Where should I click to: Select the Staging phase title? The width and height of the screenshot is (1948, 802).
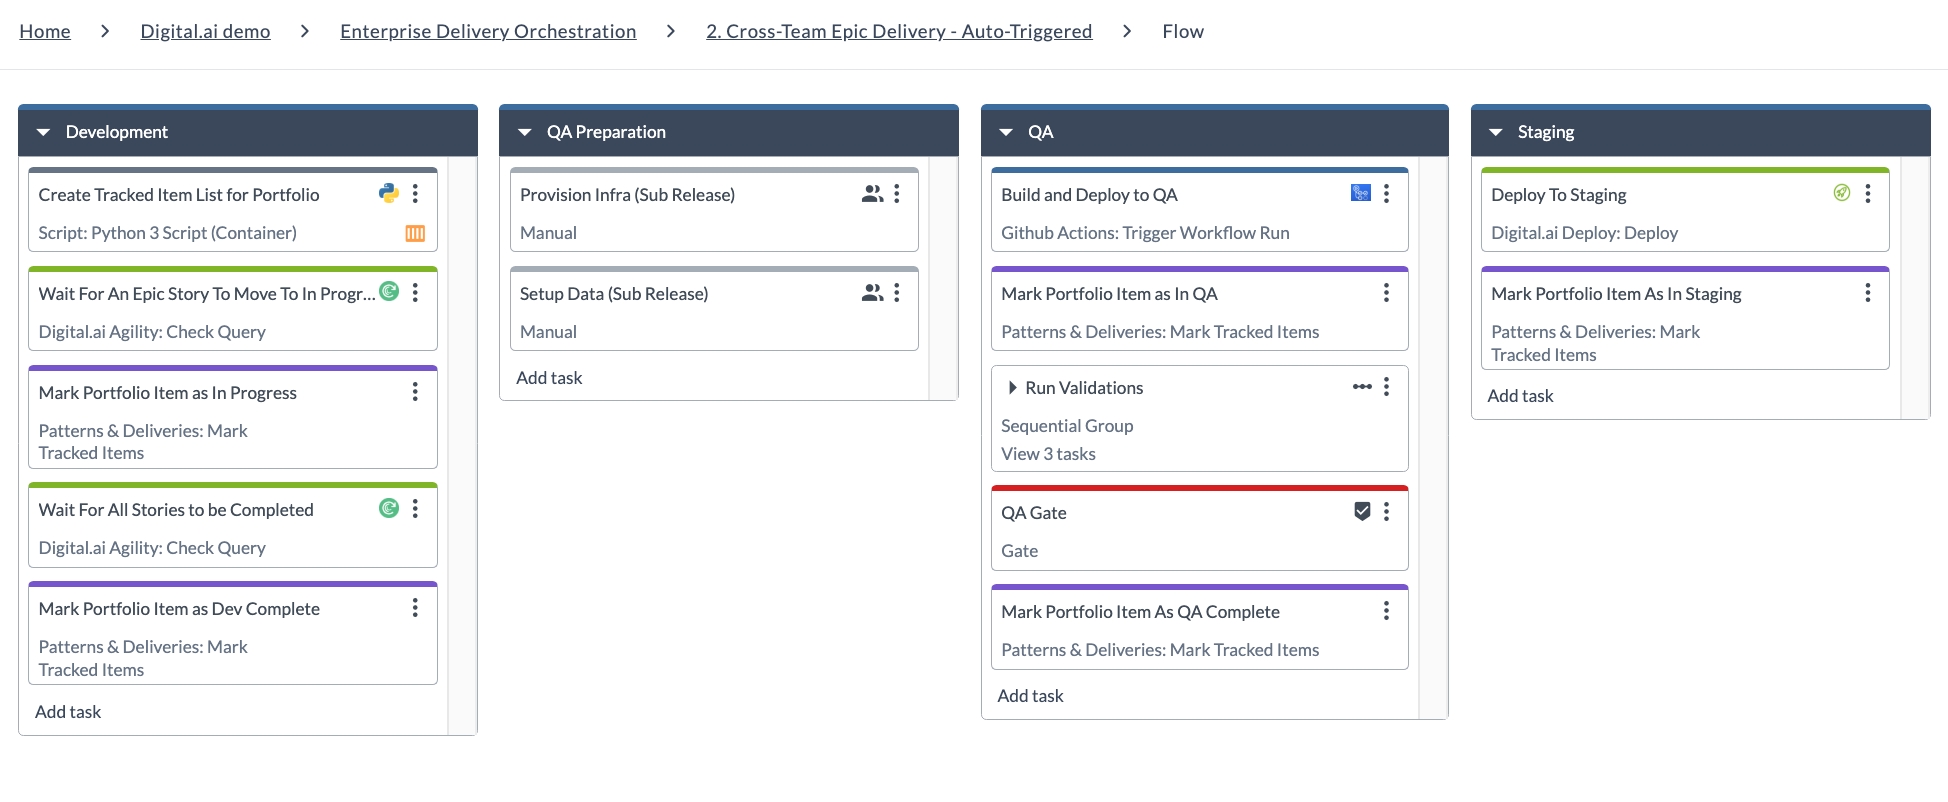[x=1546, y=132]
